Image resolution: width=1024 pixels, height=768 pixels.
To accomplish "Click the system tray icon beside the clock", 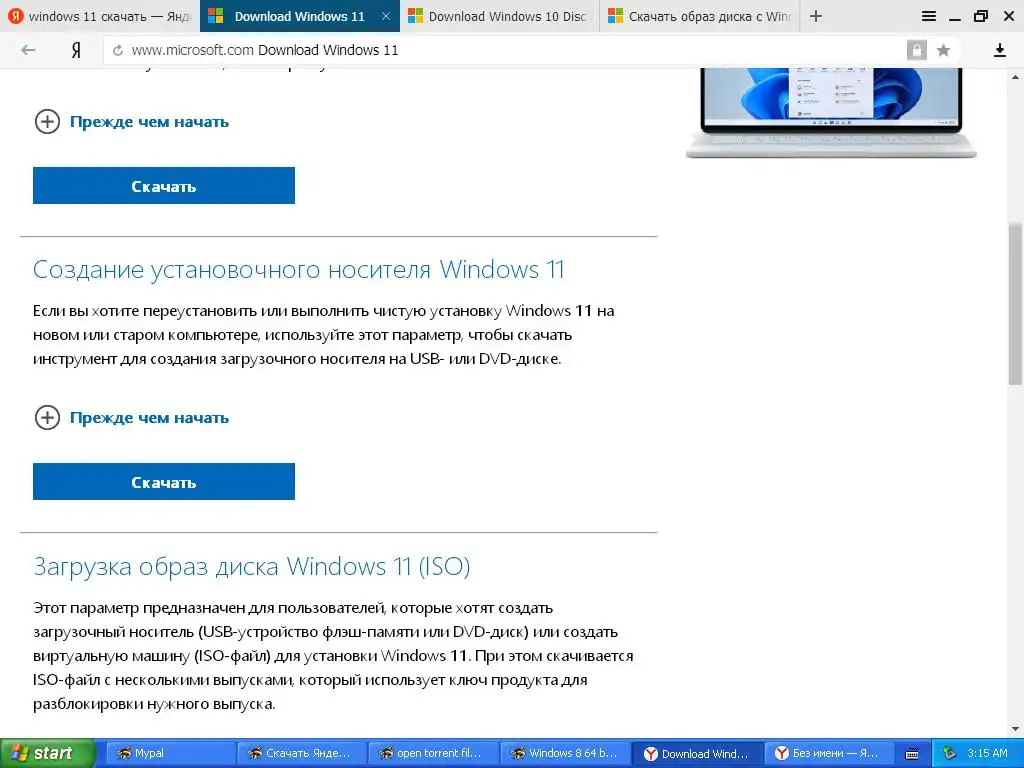I will [950, 753].
